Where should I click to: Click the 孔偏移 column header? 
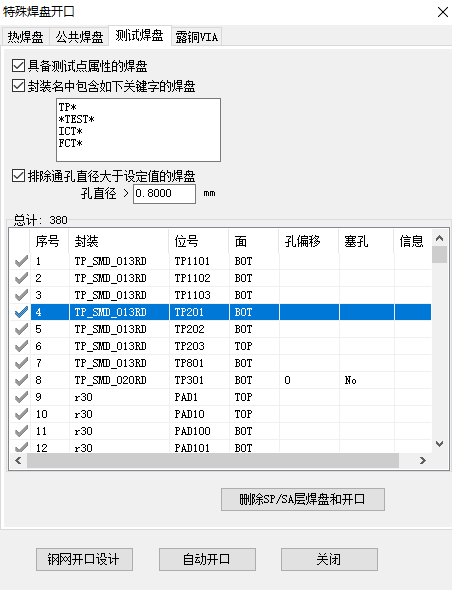point(309,241)
